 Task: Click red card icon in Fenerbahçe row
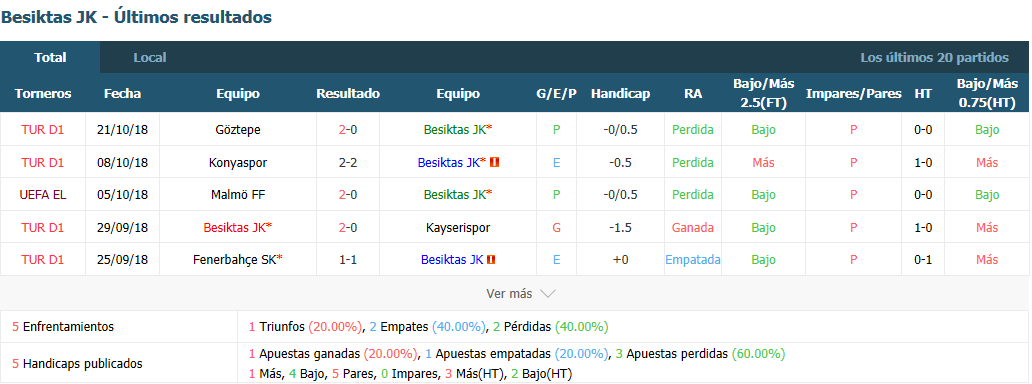click(x=490, y=260)
